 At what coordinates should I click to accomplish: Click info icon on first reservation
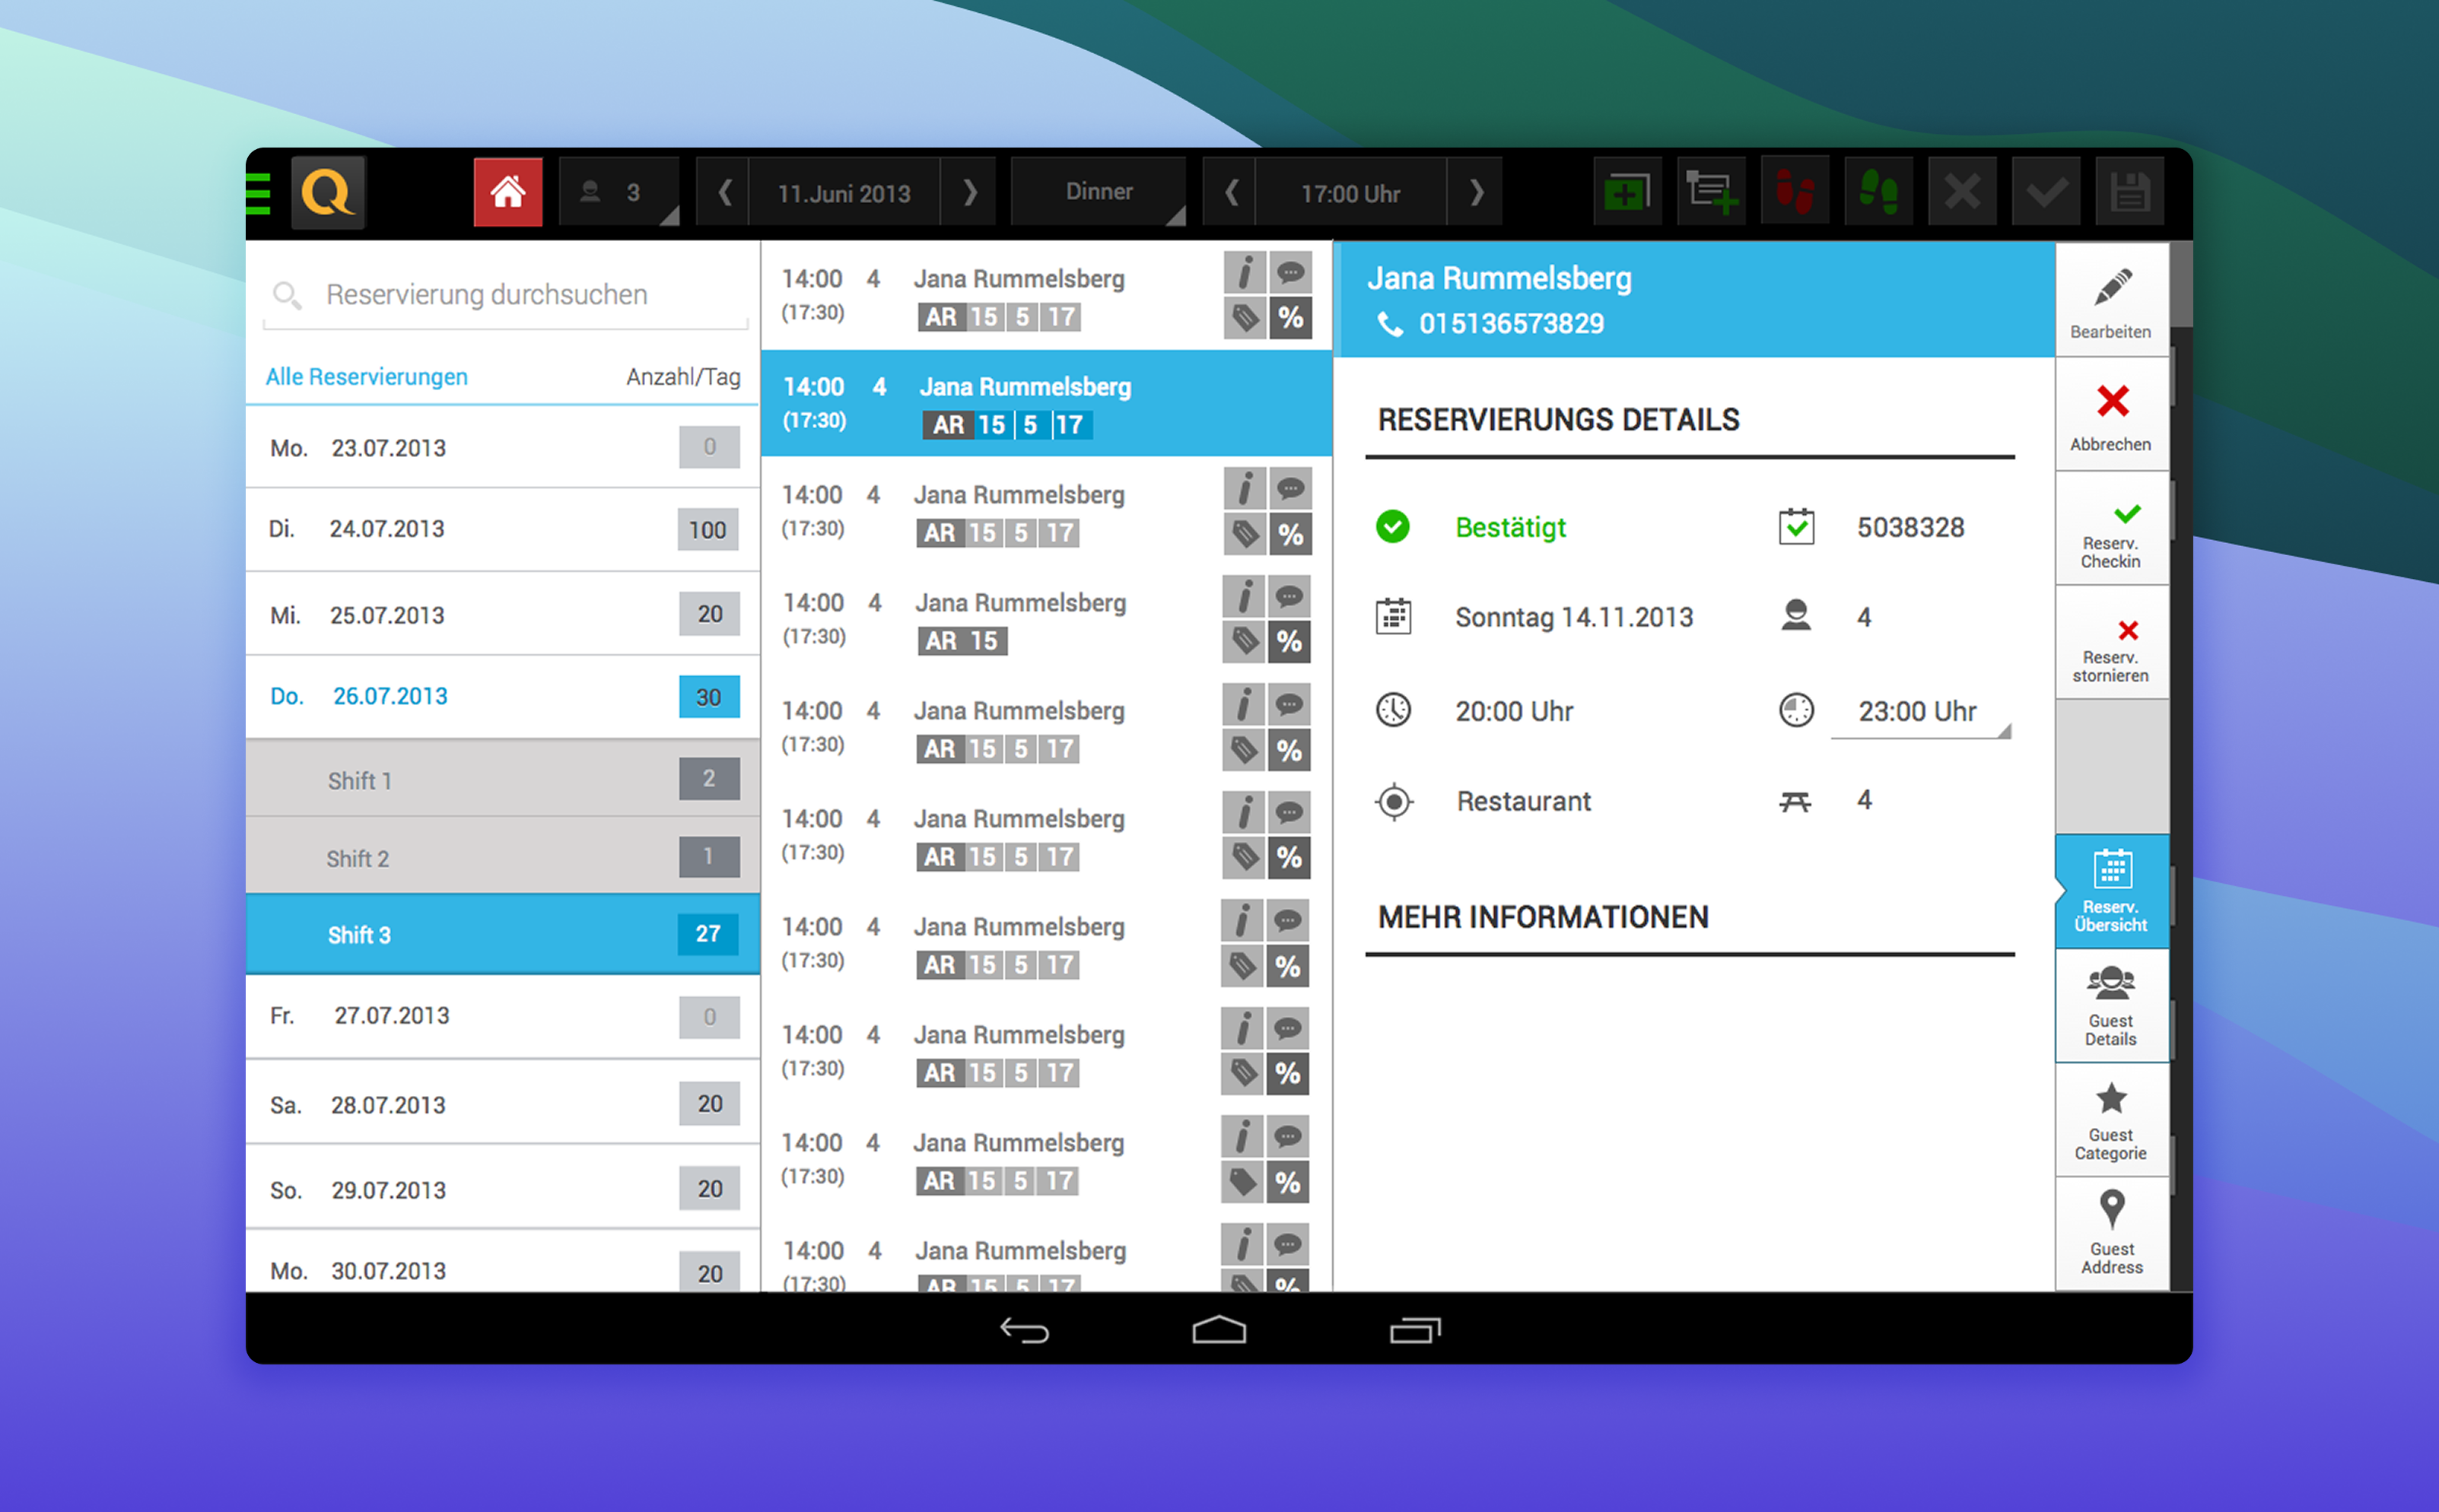click(x=1245, y=272)
